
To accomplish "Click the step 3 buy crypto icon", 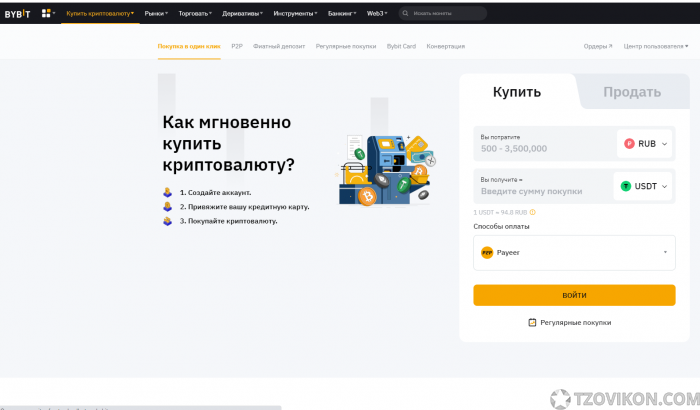I will pos(167,221).
